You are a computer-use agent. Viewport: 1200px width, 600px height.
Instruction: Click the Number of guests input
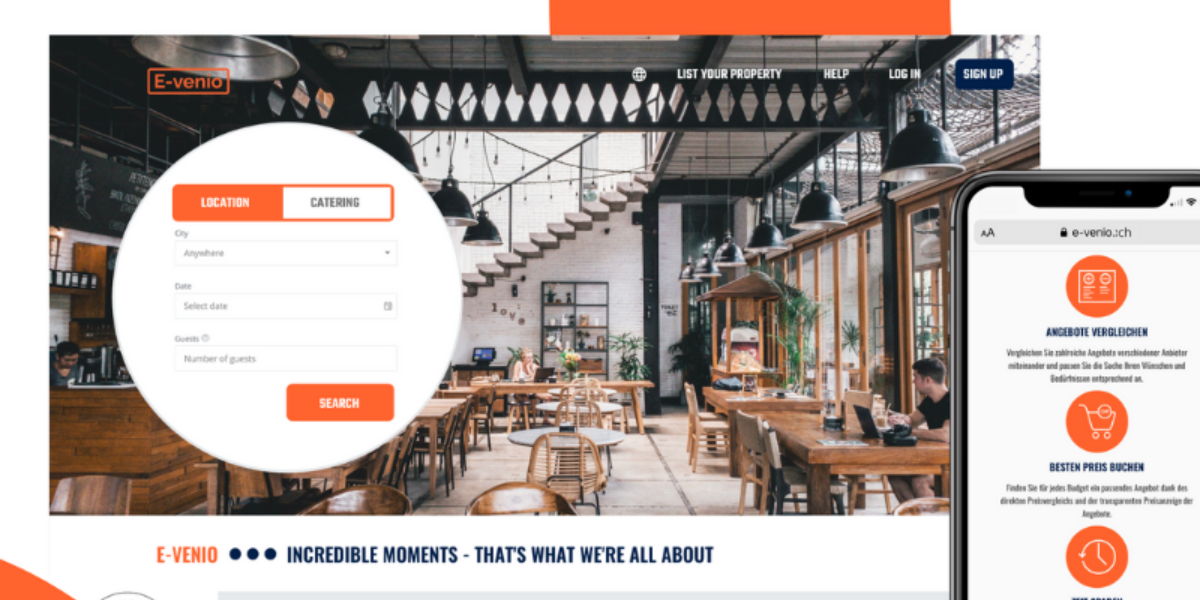pyautogui.click(x=285, y=358)
